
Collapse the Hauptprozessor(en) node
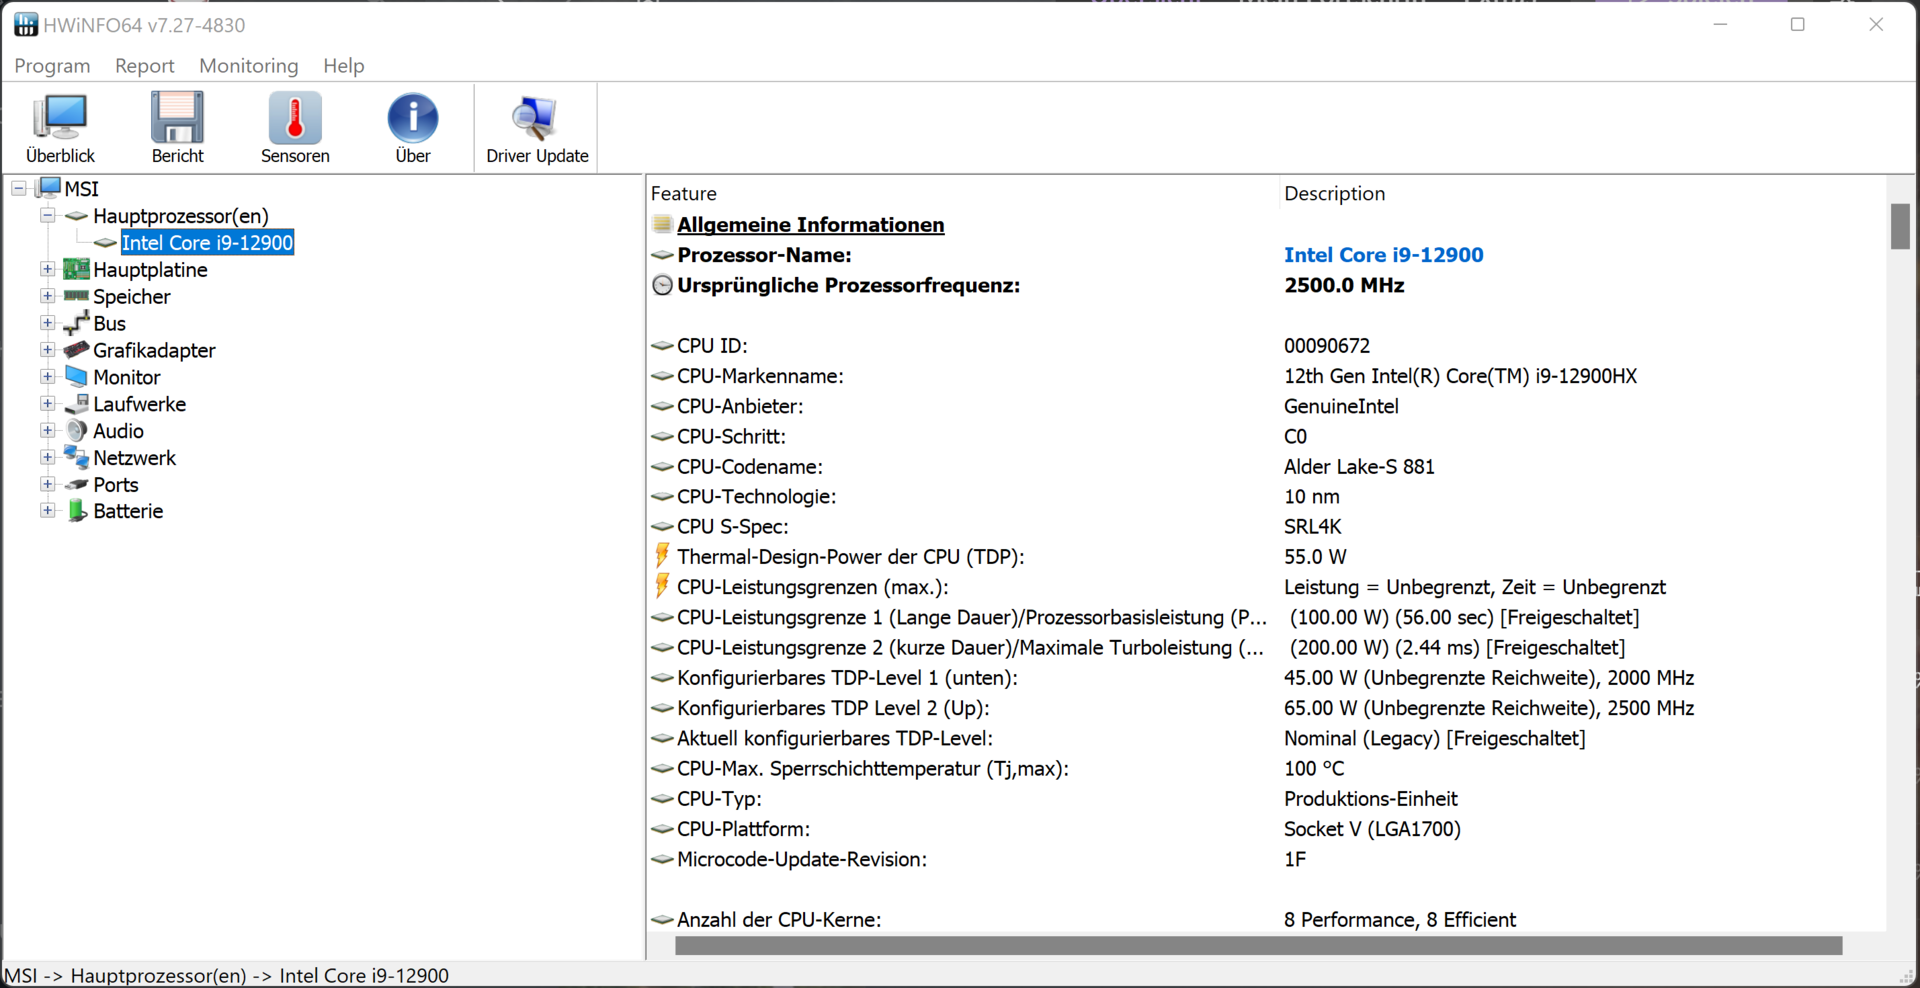tap(47, 215)
